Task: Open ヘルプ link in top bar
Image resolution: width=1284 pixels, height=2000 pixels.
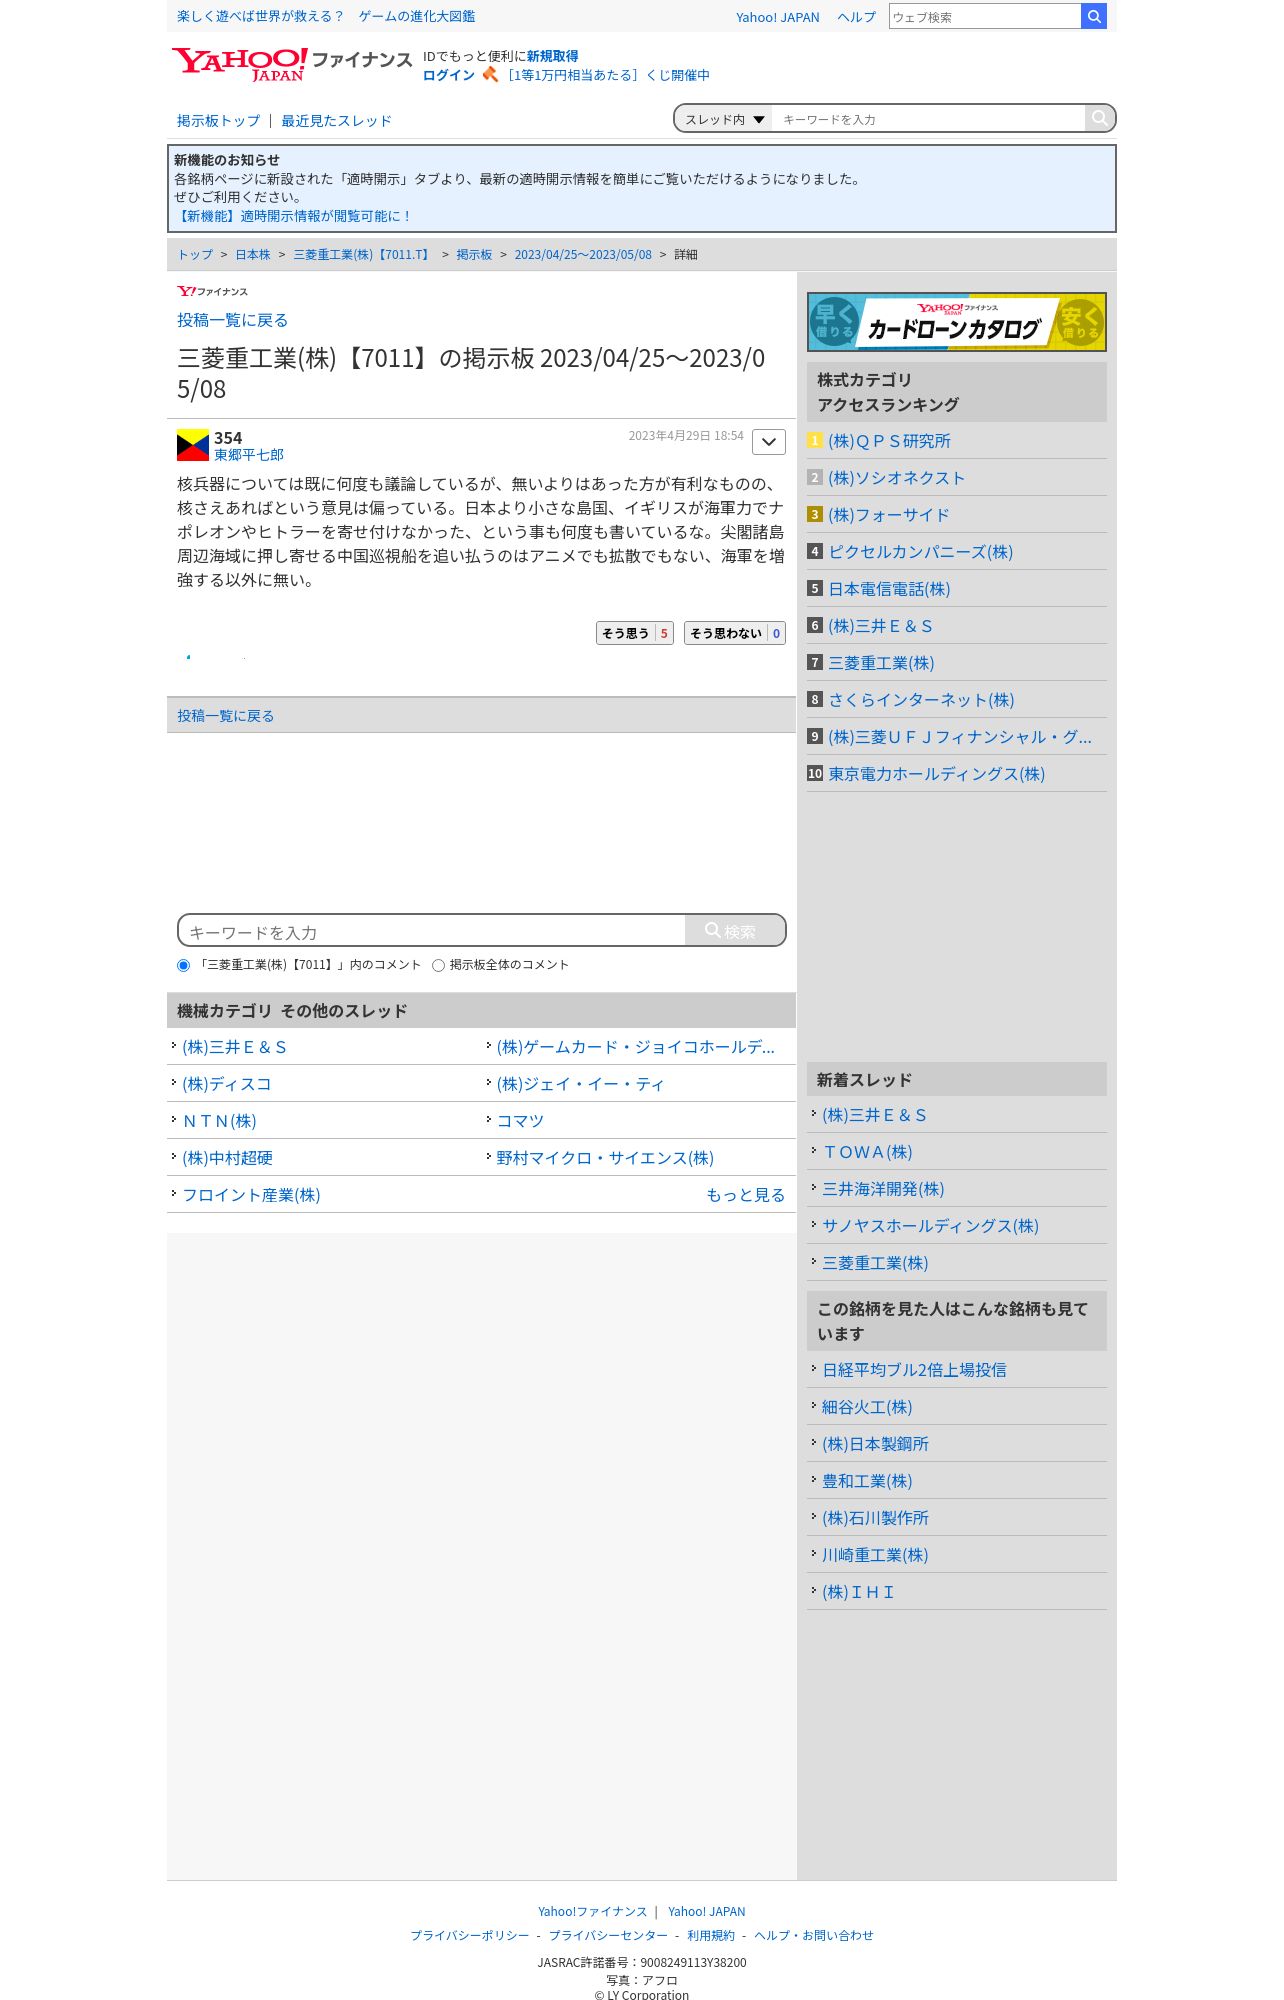Action: pos(856,17)
